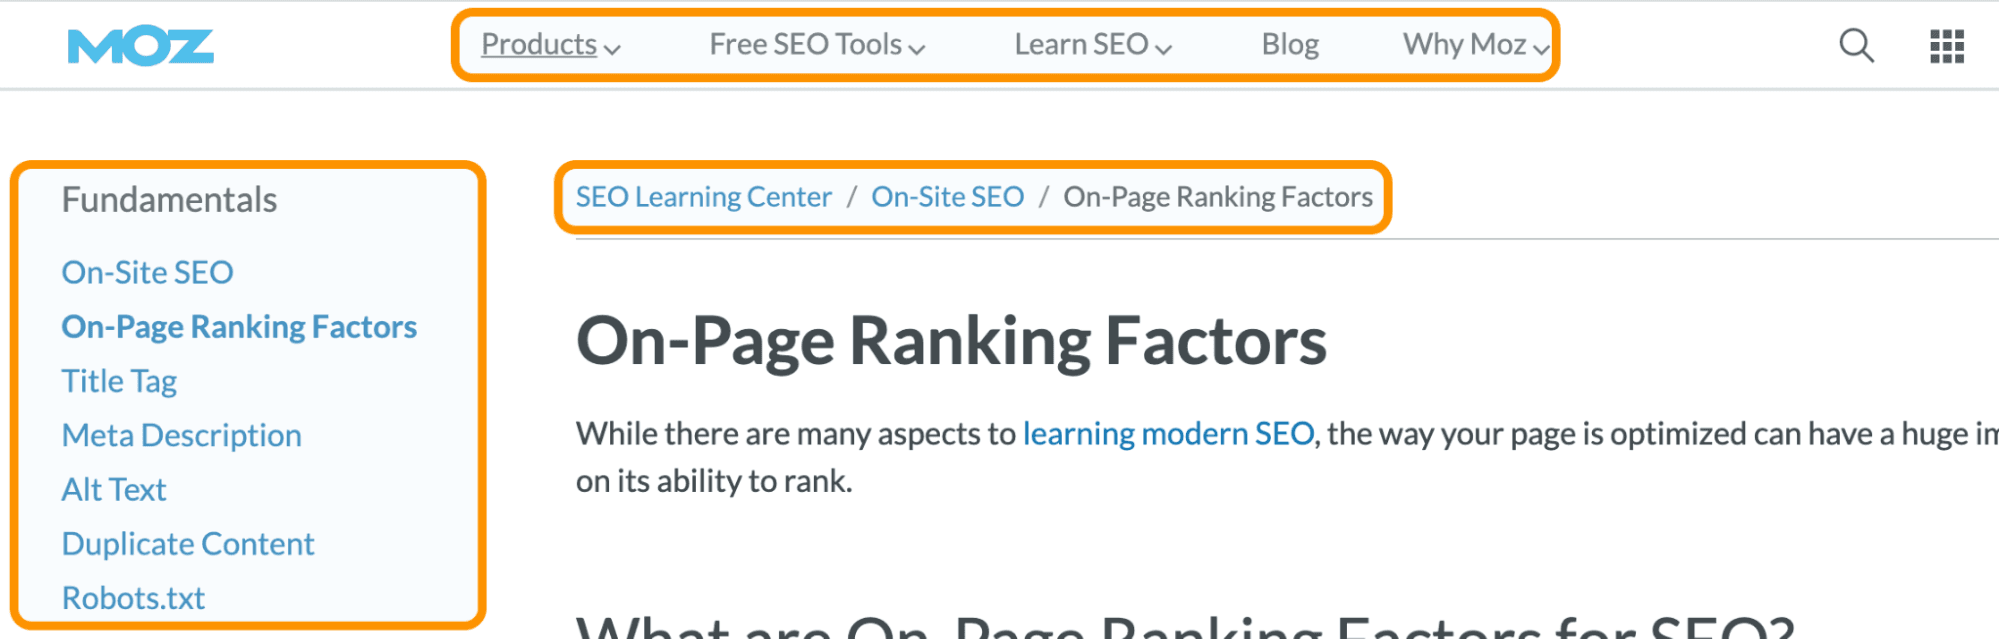Click the Moz logo

click(139, 45)
